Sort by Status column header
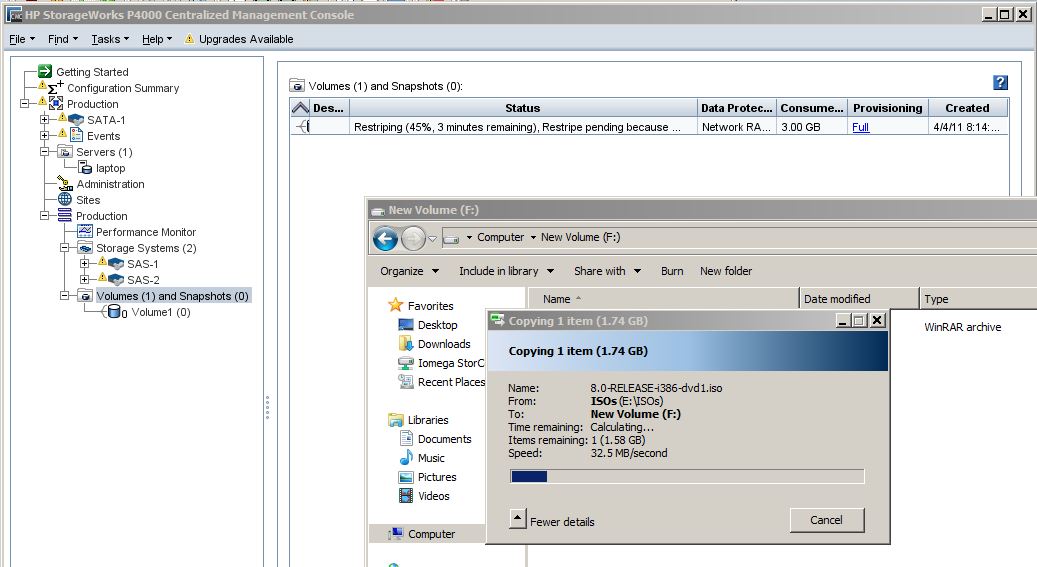This screenshot has width=1037, height=567. pos(522,108)
